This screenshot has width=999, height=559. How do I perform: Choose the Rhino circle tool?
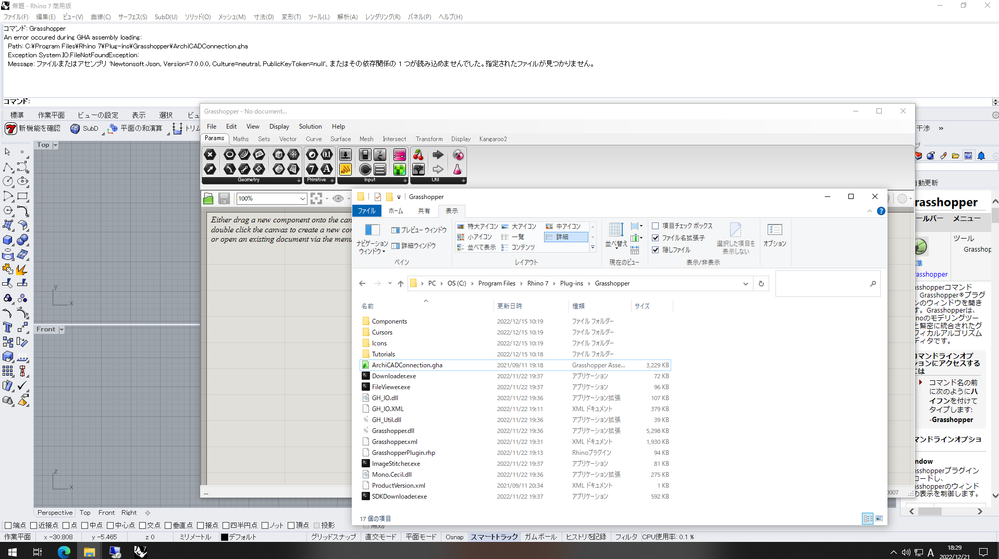(x=8, y=182)
